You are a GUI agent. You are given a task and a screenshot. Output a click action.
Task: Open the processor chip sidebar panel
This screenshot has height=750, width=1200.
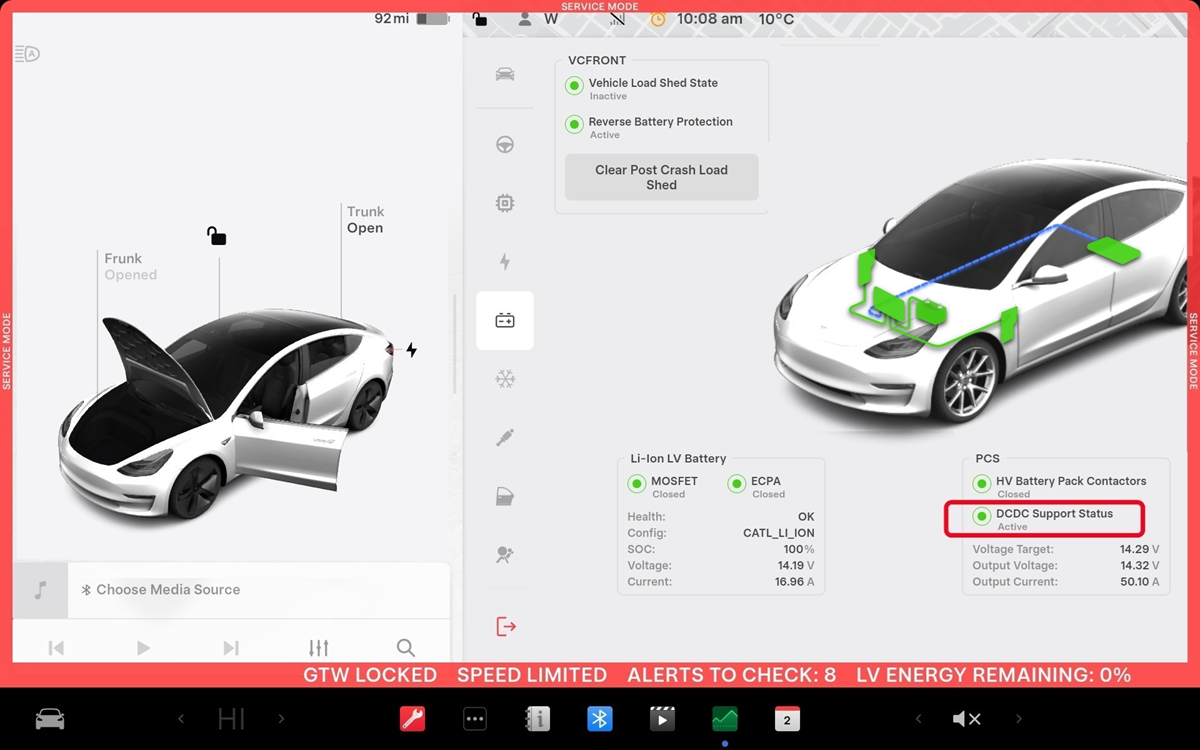tap(505, 204)
